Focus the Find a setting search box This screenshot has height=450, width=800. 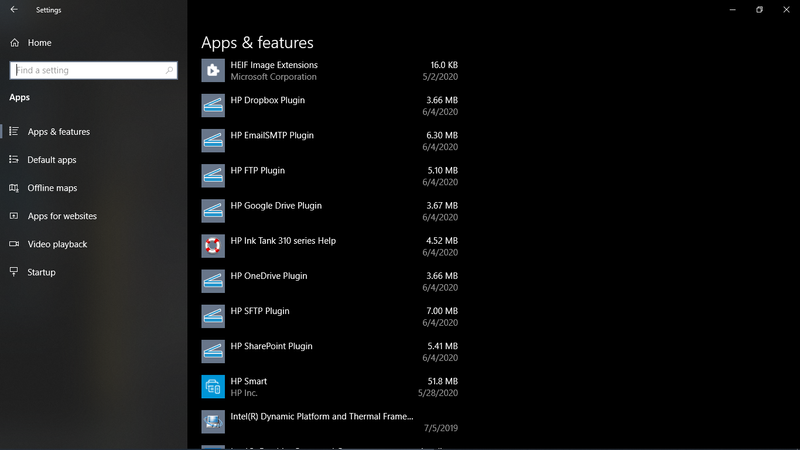(93, 70)
